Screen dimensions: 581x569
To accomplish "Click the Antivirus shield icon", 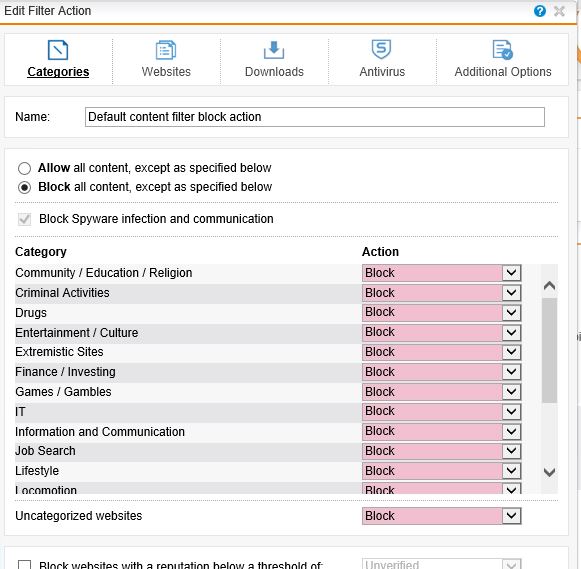I will [x=381, y=49].
